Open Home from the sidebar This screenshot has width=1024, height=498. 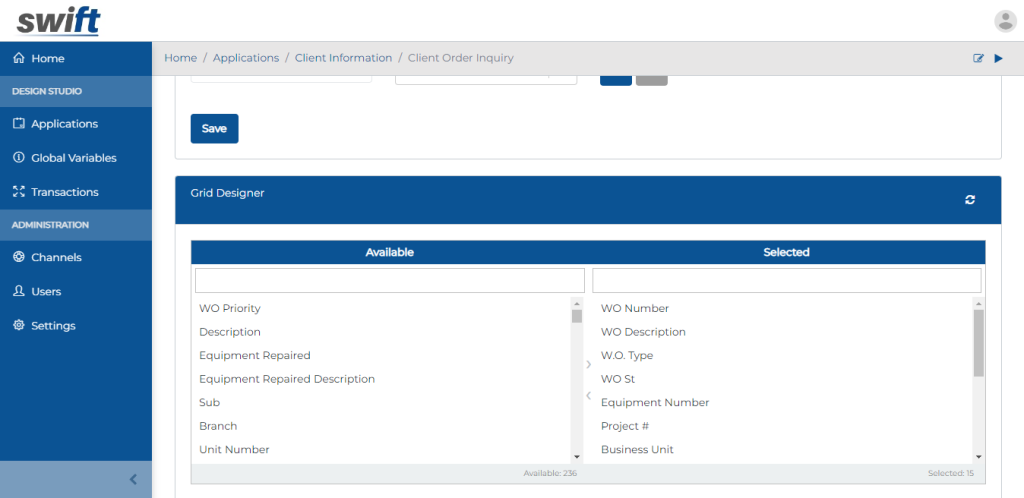[x=47, y=58]
